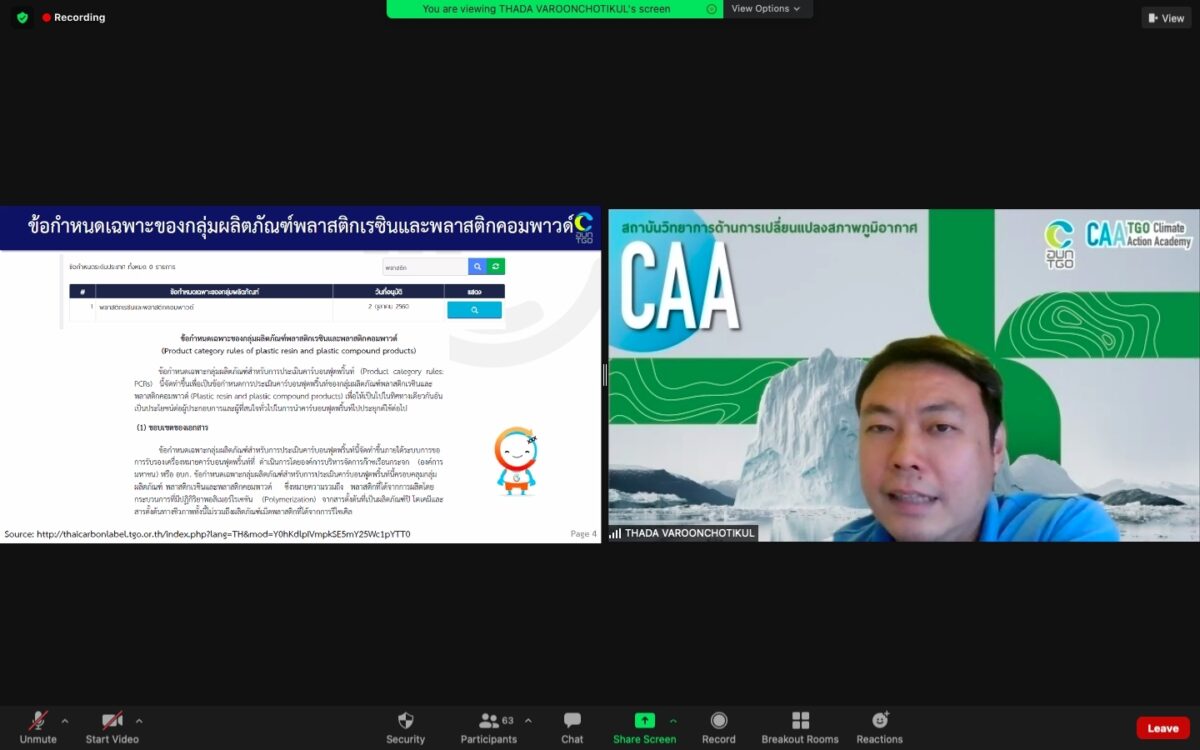
Task: Start recording with Record button
Action: pos(718,721)
